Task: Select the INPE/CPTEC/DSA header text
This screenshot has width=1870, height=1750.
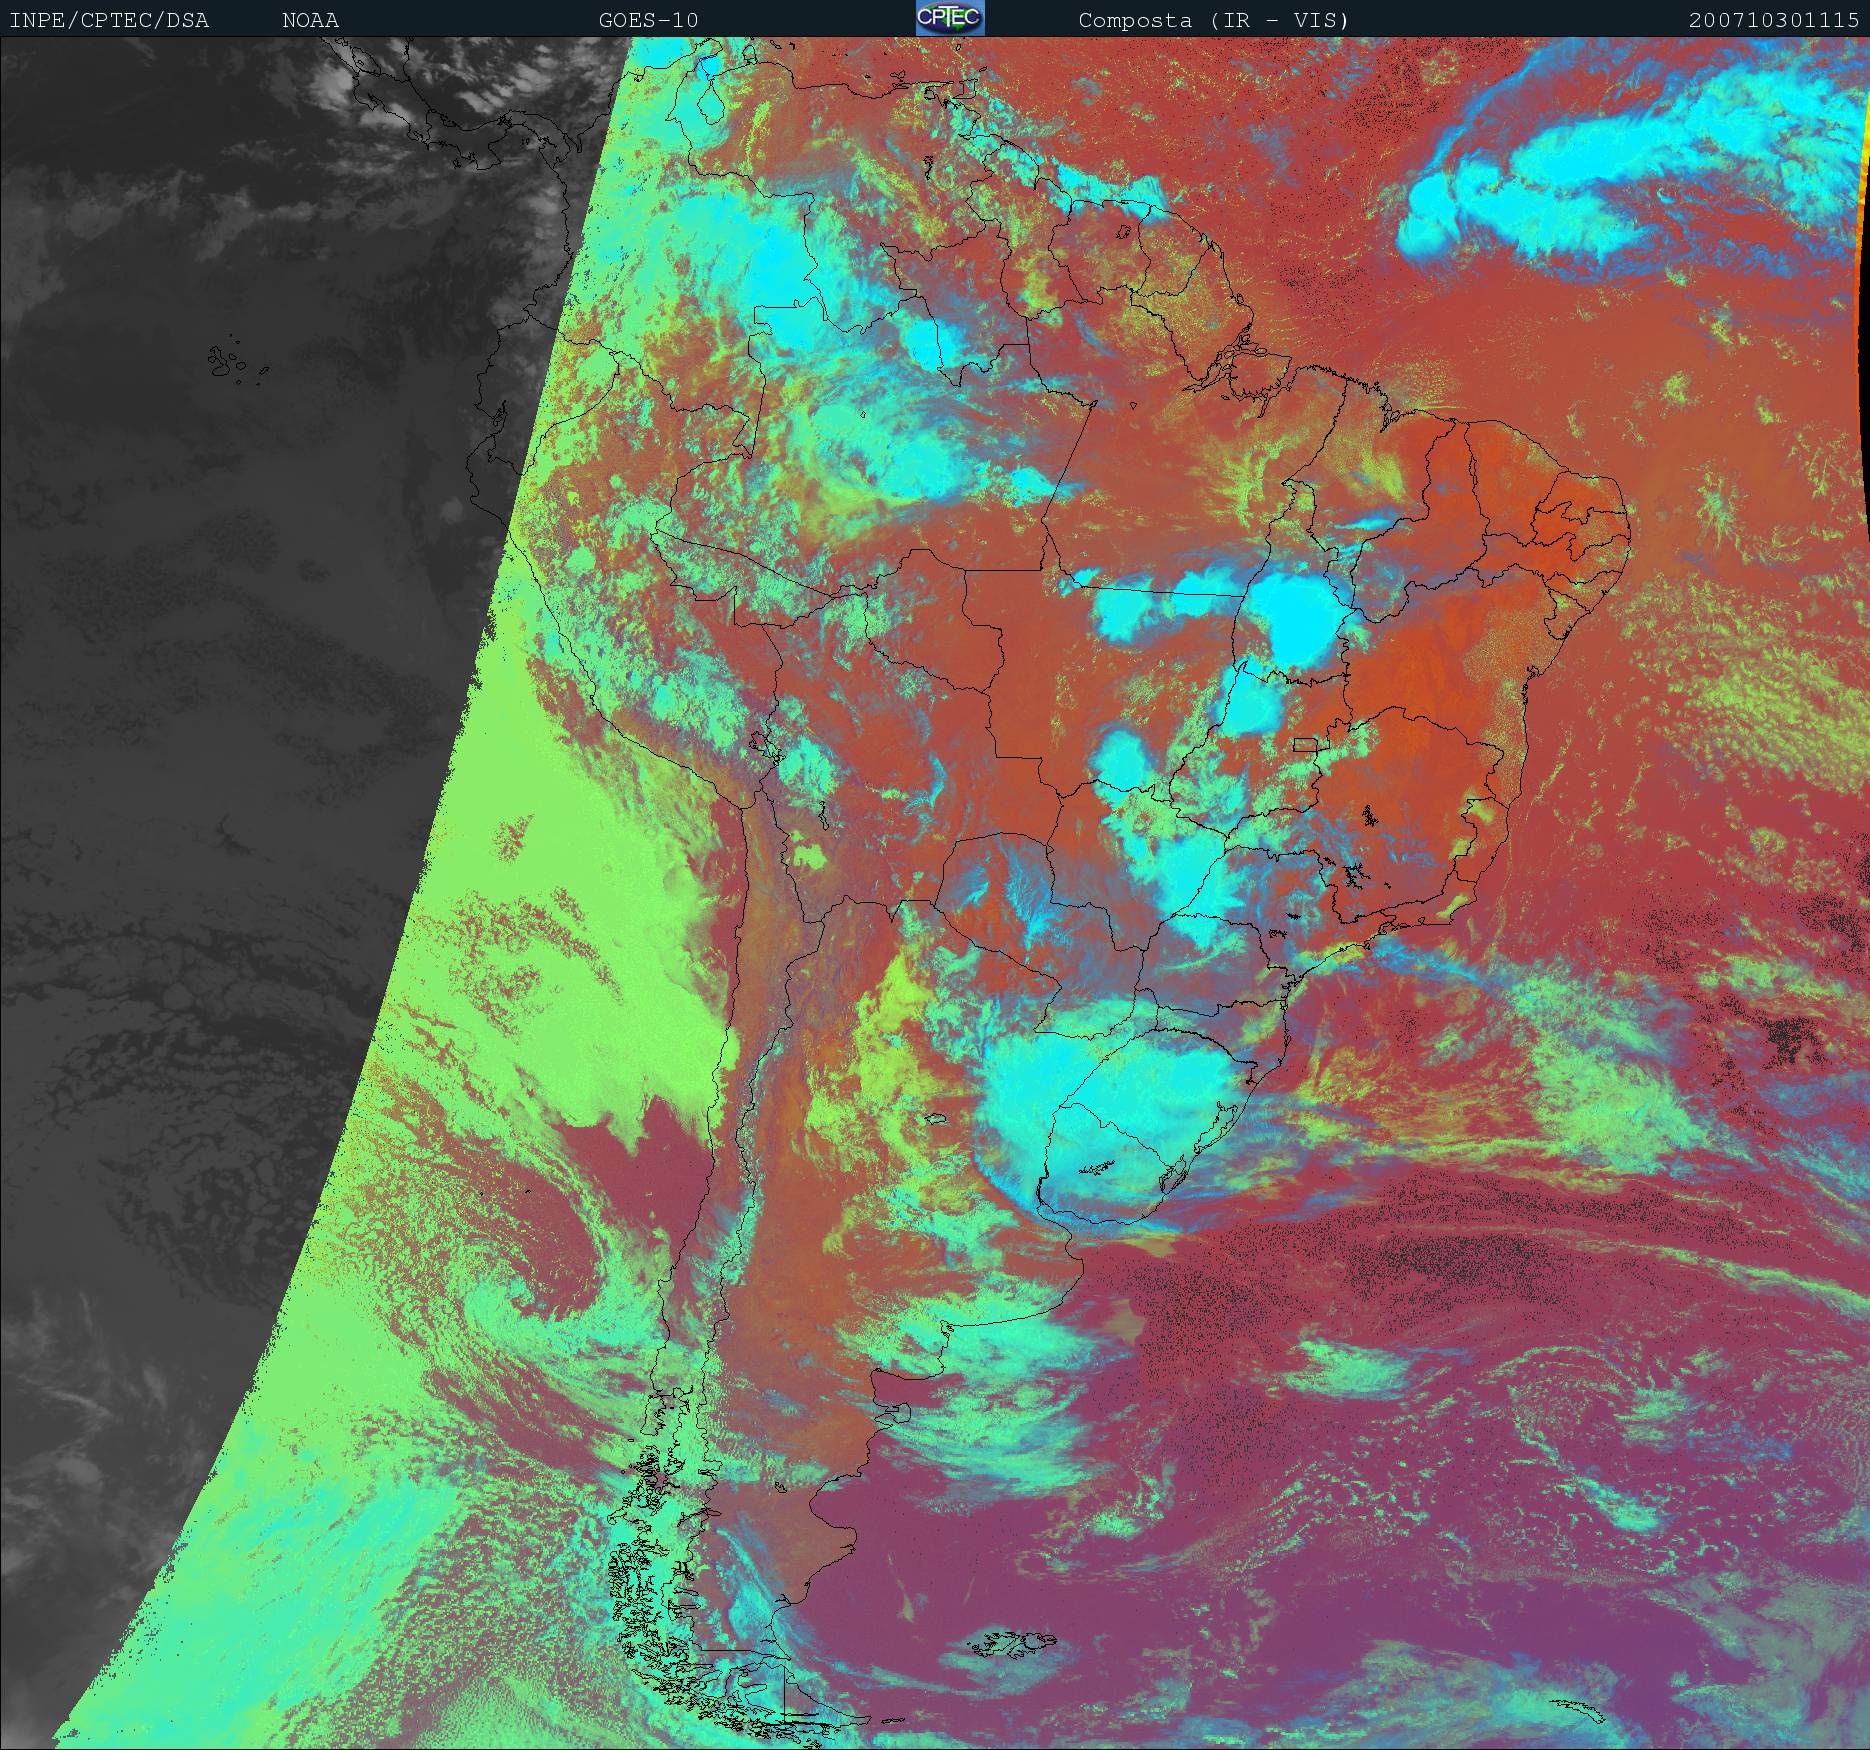Action: point(110,20)
